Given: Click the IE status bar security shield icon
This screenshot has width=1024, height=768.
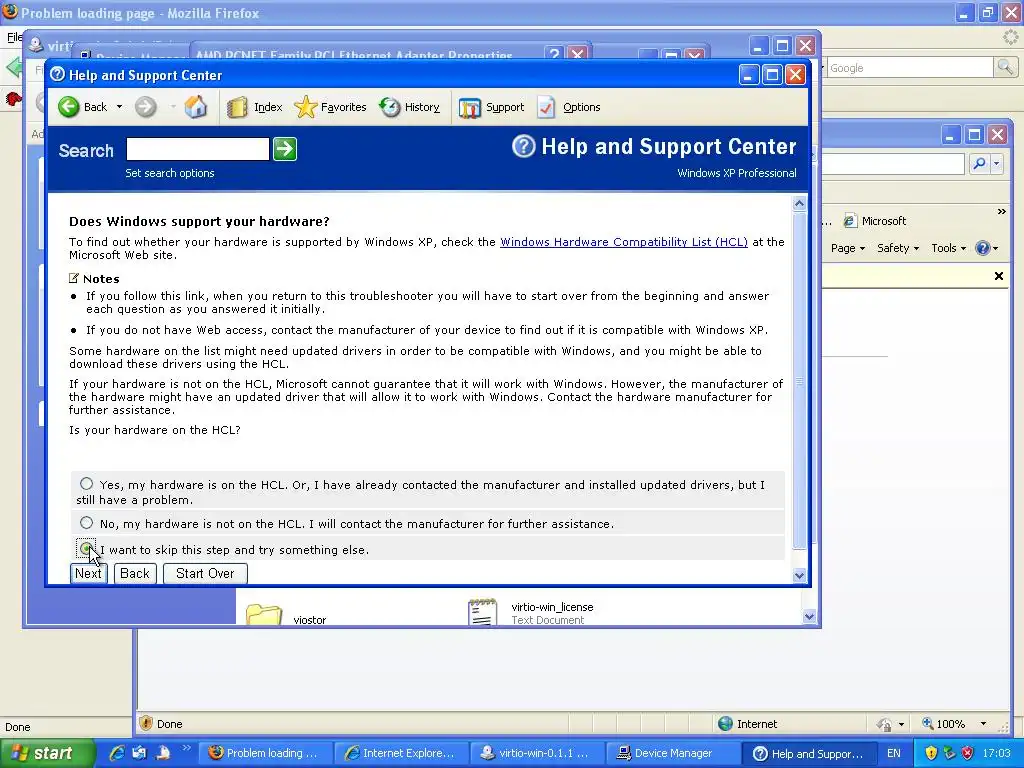Looking at the screenshot, I should [146, 723].
